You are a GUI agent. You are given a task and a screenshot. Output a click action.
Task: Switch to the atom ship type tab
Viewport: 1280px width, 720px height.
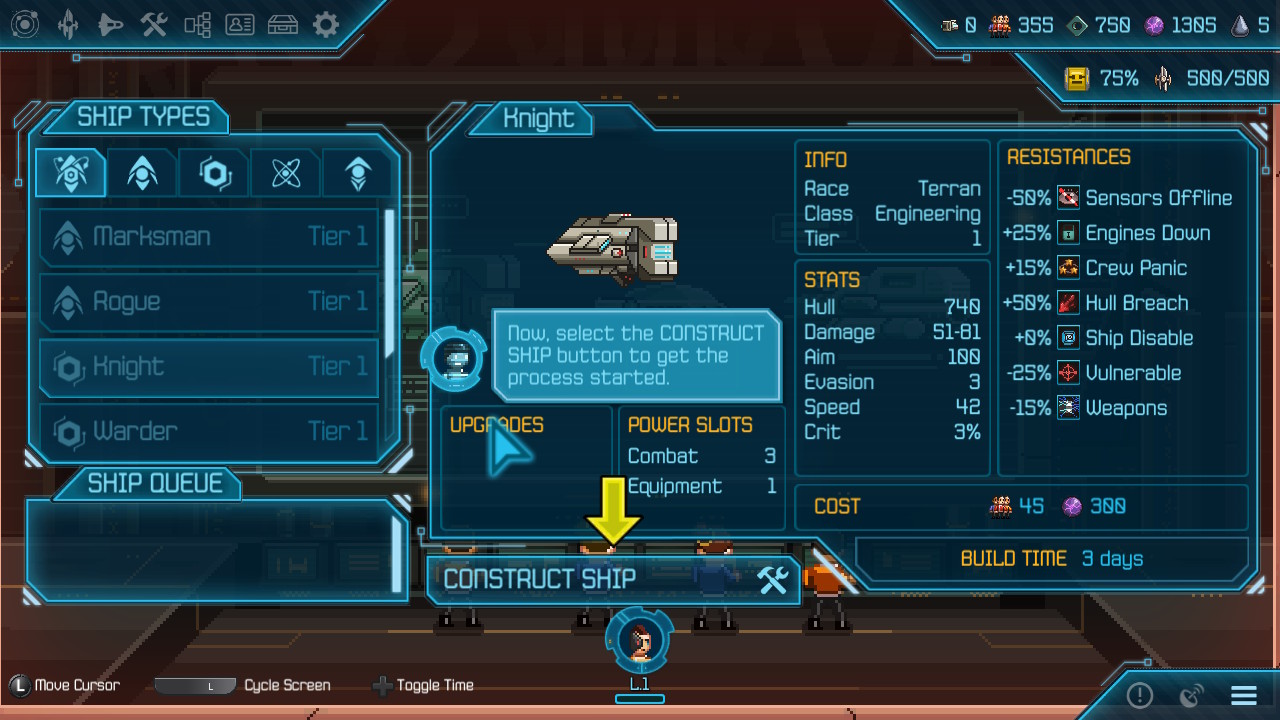click(286, 173)
